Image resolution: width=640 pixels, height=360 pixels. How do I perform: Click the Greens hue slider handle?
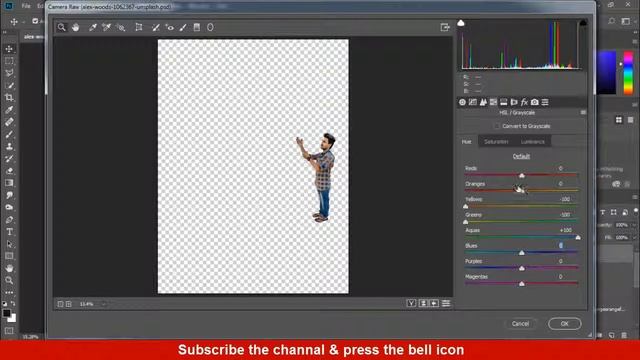pyautogui.click(x=466, y=222)
